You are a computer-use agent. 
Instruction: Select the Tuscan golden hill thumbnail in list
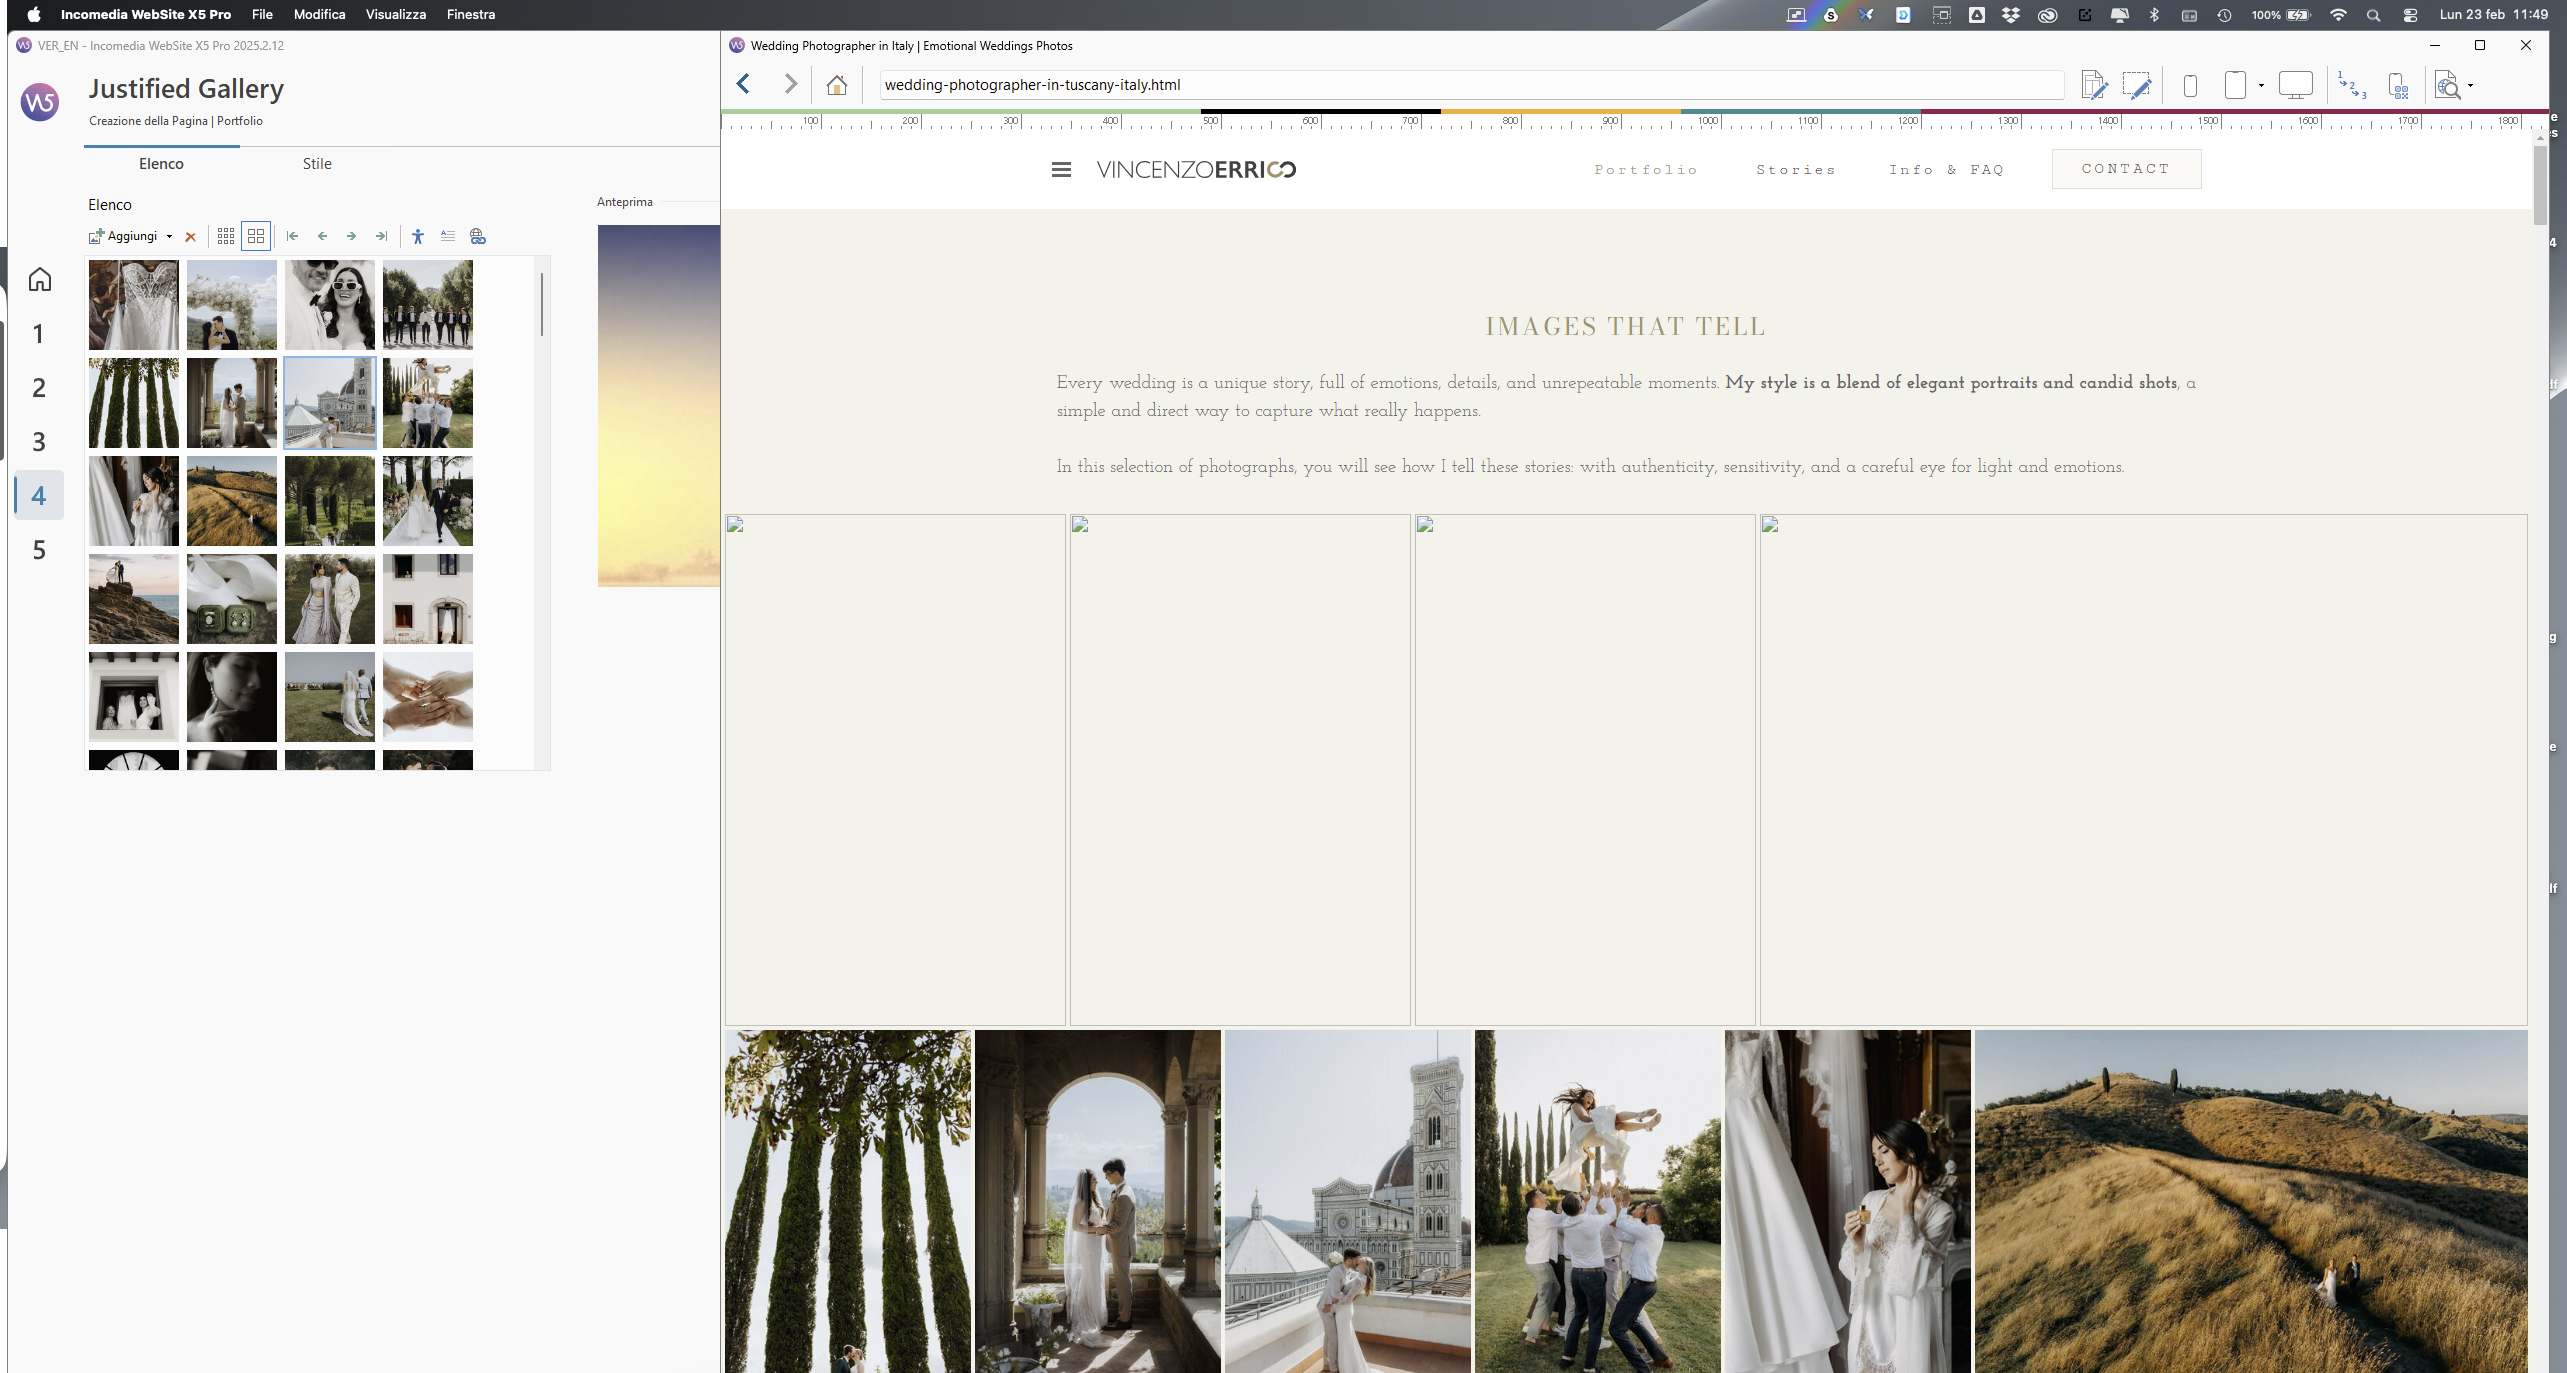point(232,501)
